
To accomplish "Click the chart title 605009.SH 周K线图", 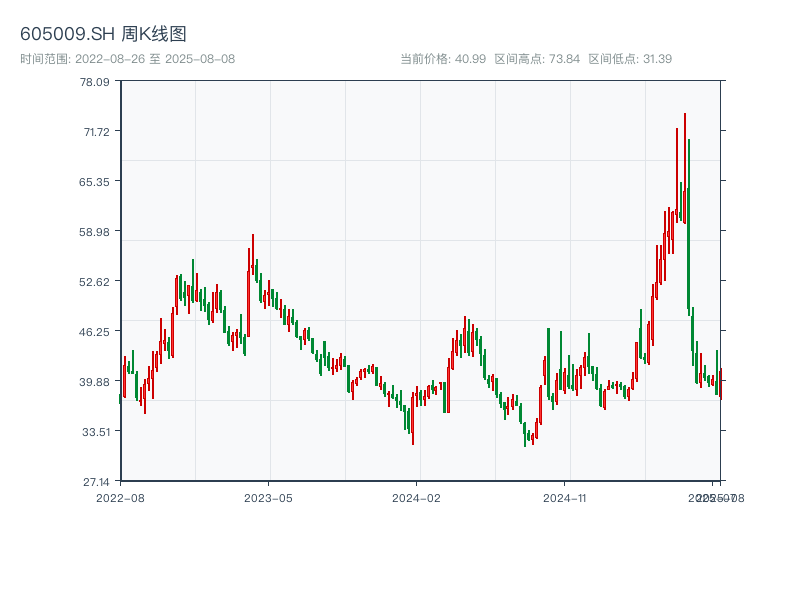I will click(103, 34).
